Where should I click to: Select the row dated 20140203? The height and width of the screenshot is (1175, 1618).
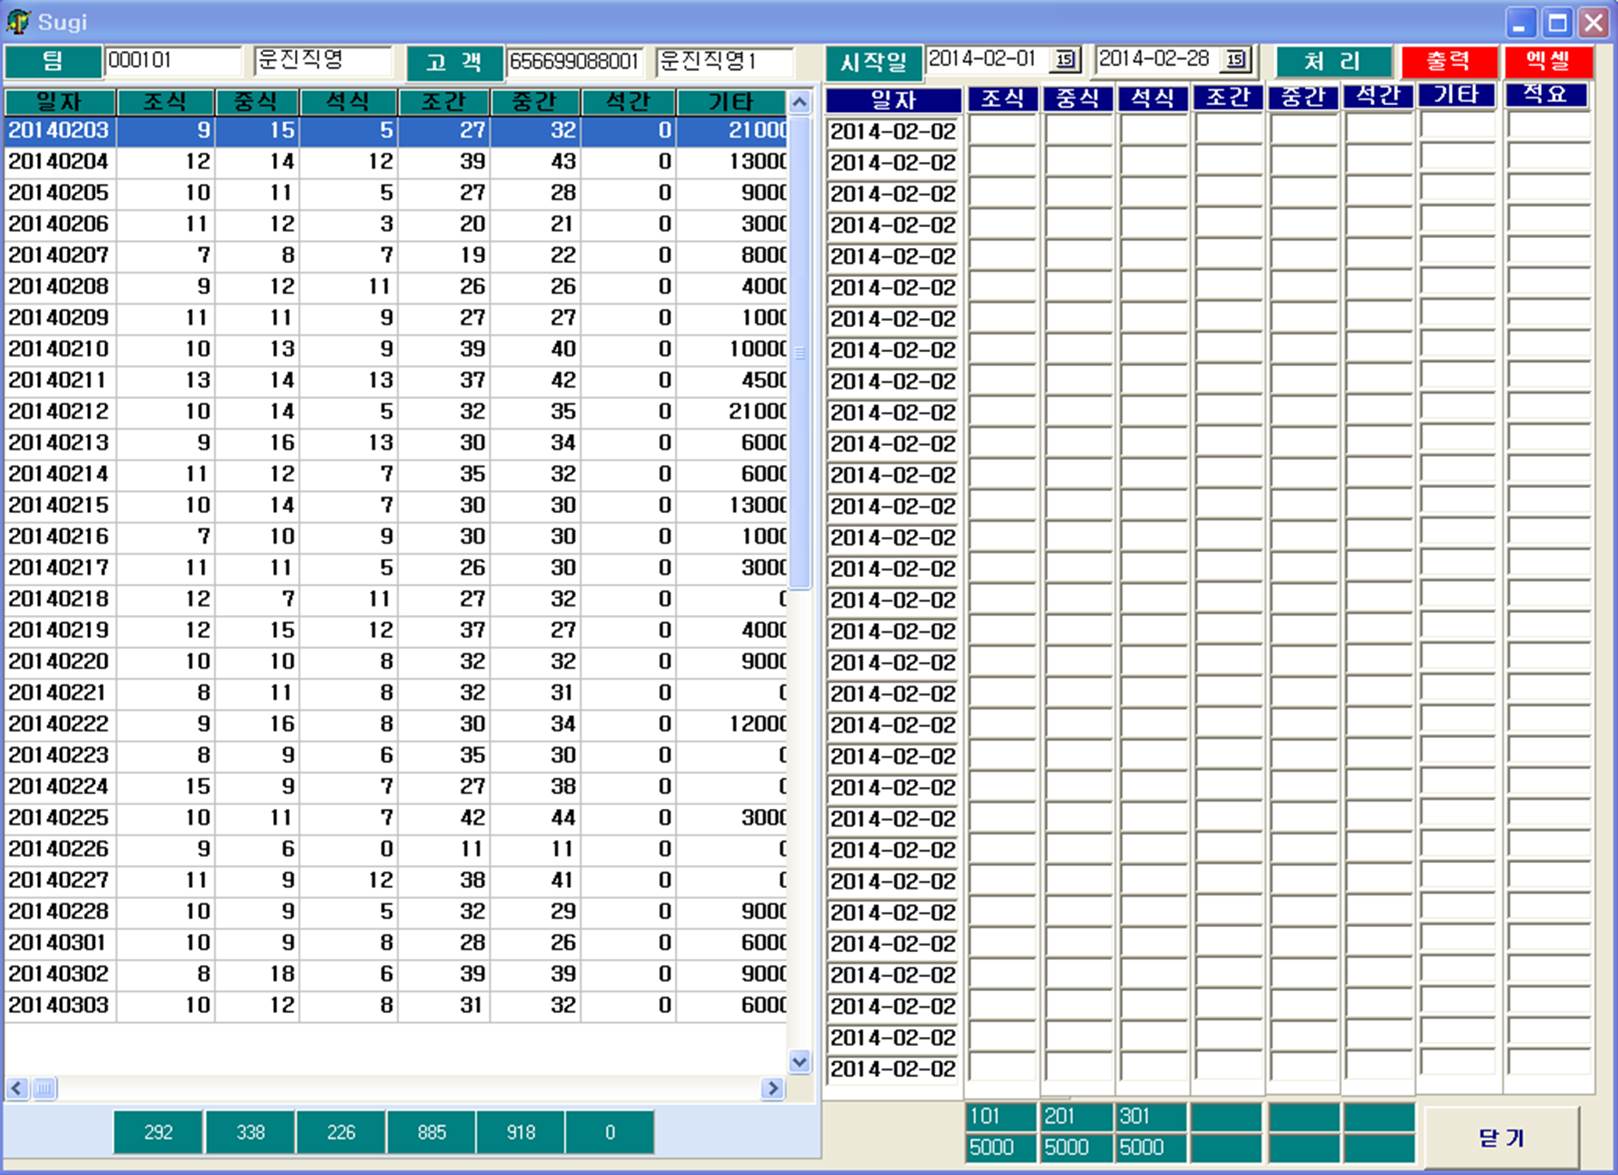tap(396, 130)
